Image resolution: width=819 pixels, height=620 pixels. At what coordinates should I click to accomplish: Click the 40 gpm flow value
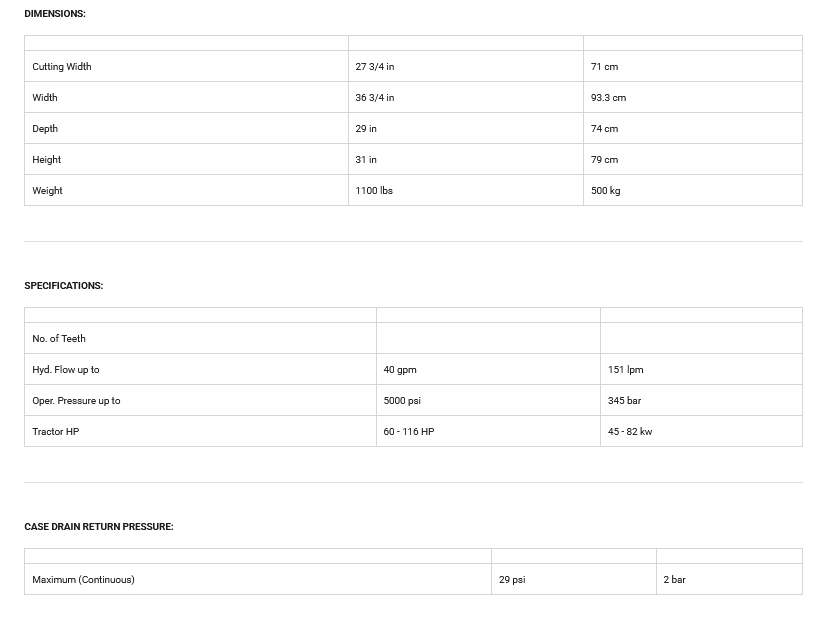400,370
